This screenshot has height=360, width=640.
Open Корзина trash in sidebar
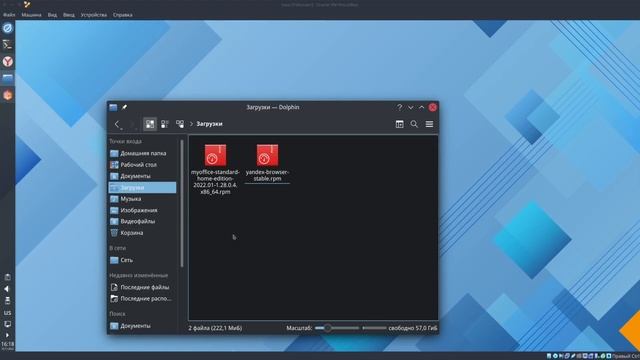[x=142, y=233]
